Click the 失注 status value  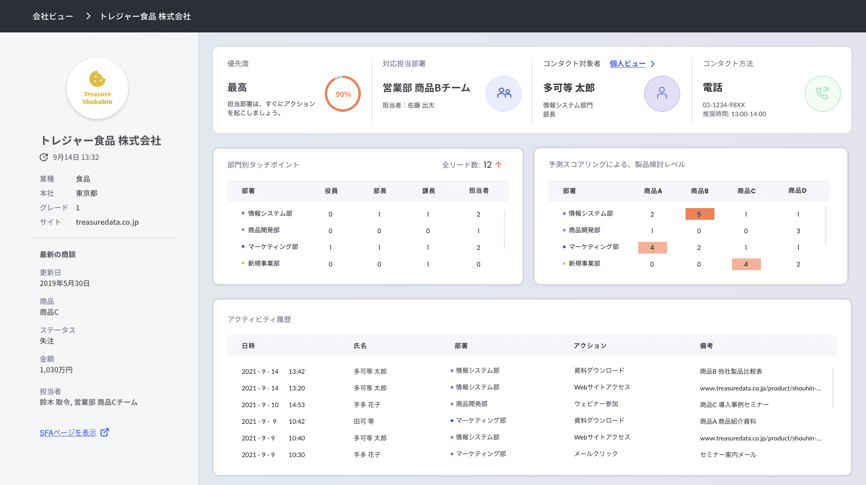coord(47,341)
